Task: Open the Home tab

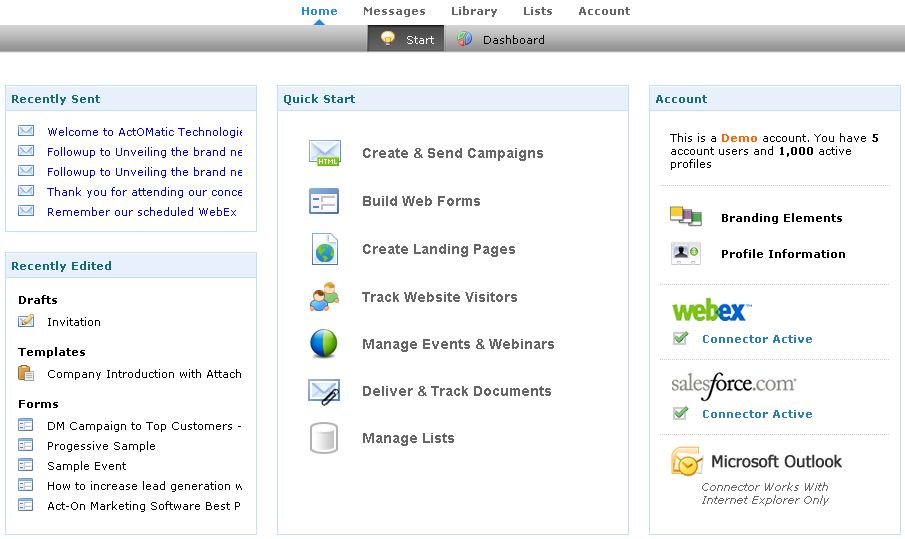Action: coord(319,11)
